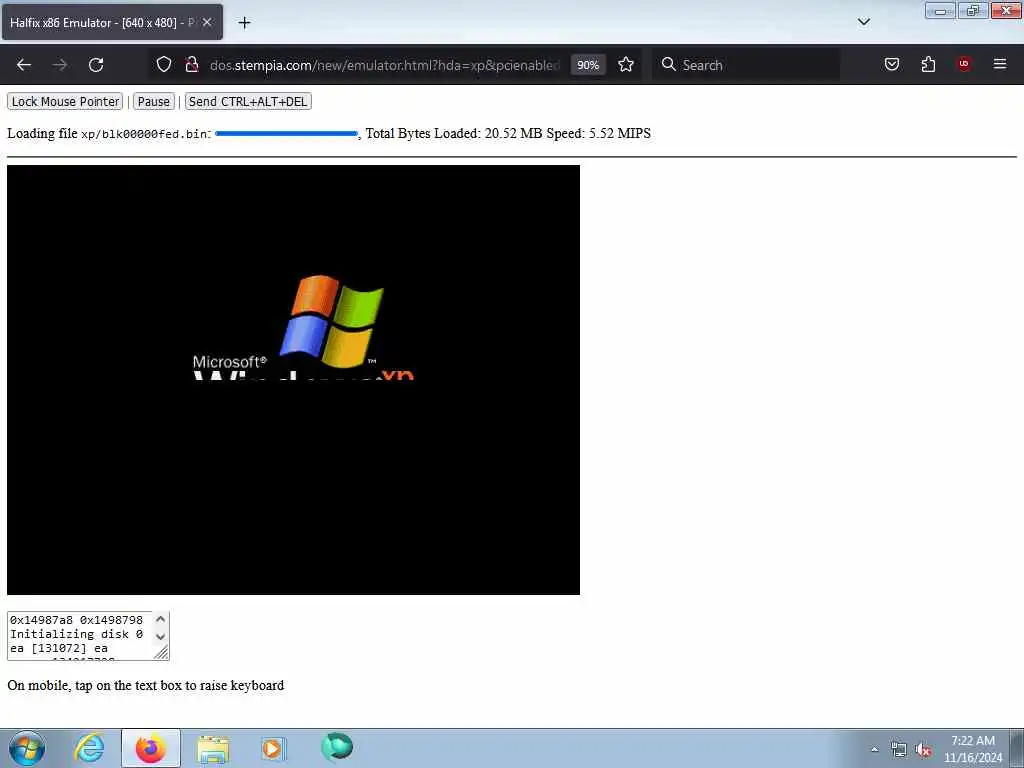The height and width of the screenshot is (768, 1024).
Task: Pause the emulator
Action: pyautogui.click(x=153, y=101)
